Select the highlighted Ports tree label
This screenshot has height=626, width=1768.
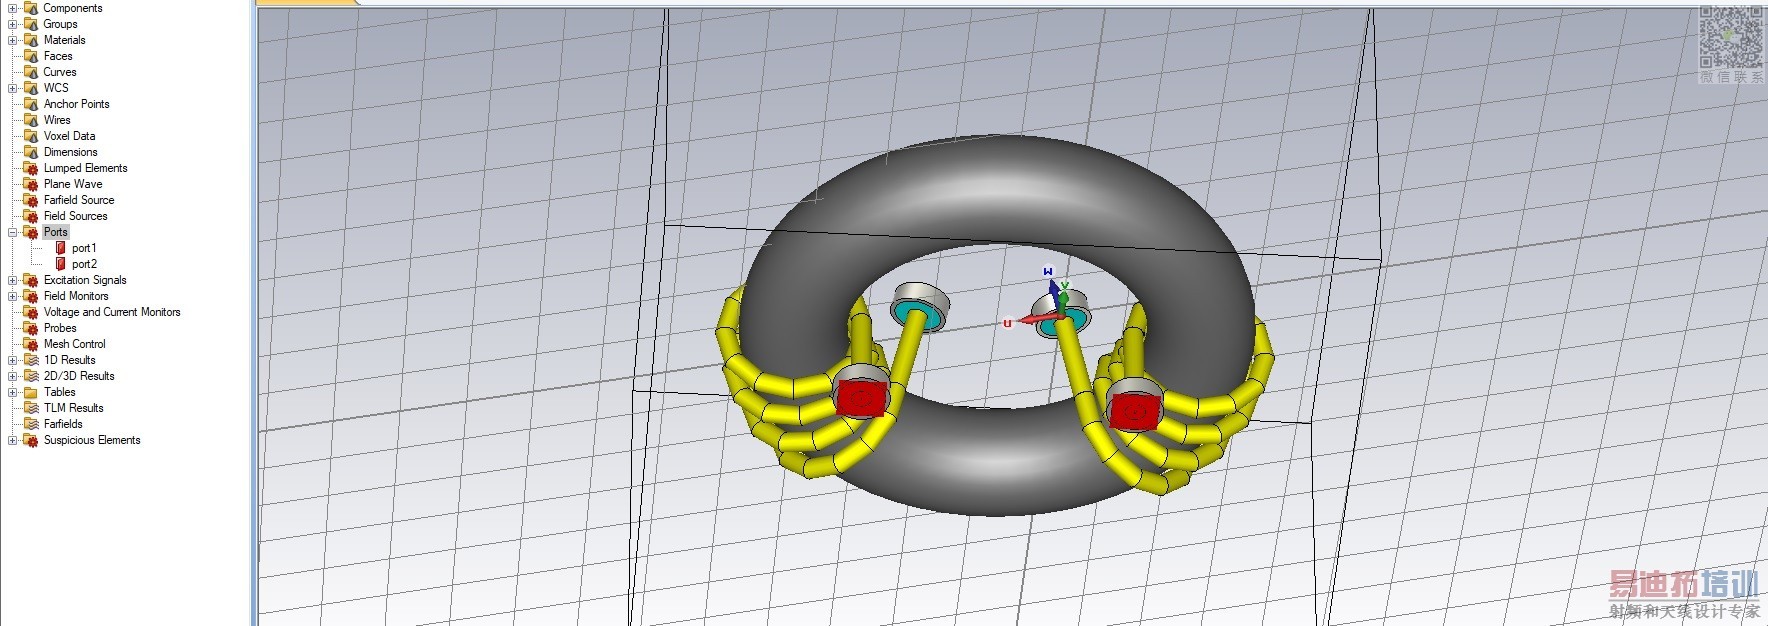point(55,232)
